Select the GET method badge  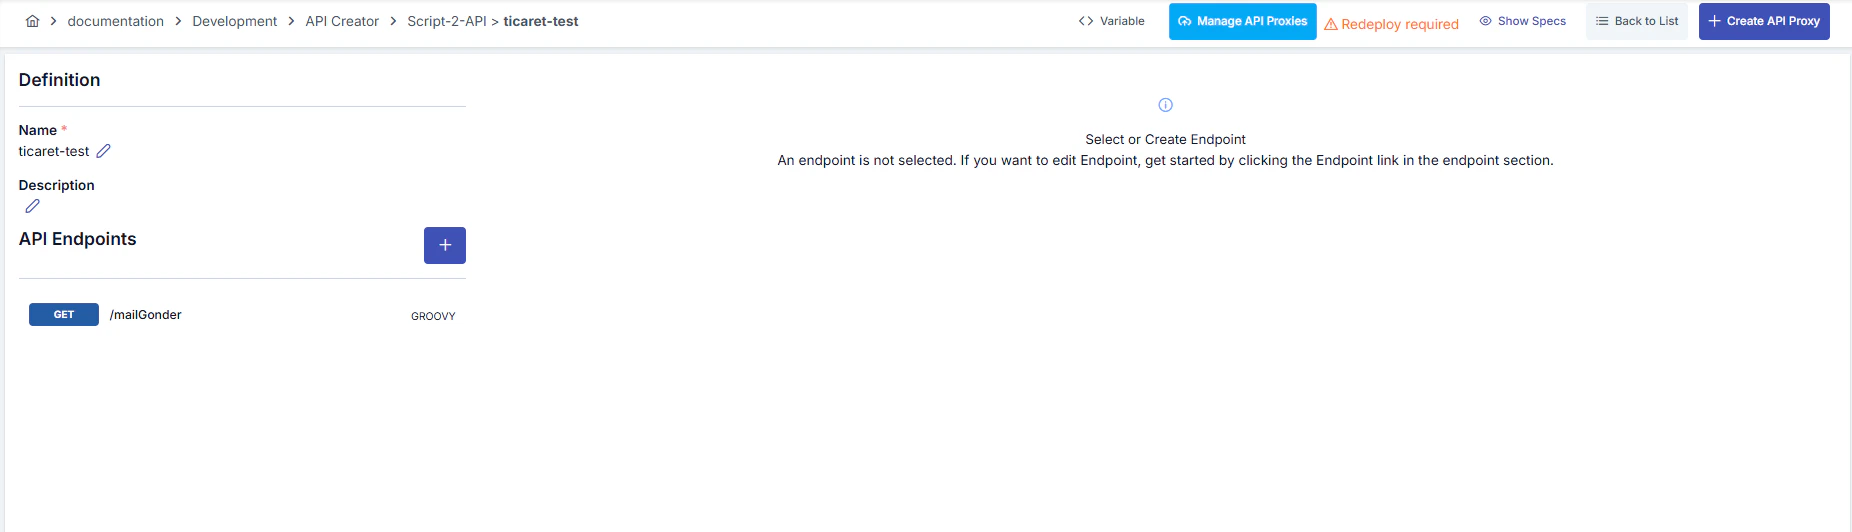tap(64, 314)
